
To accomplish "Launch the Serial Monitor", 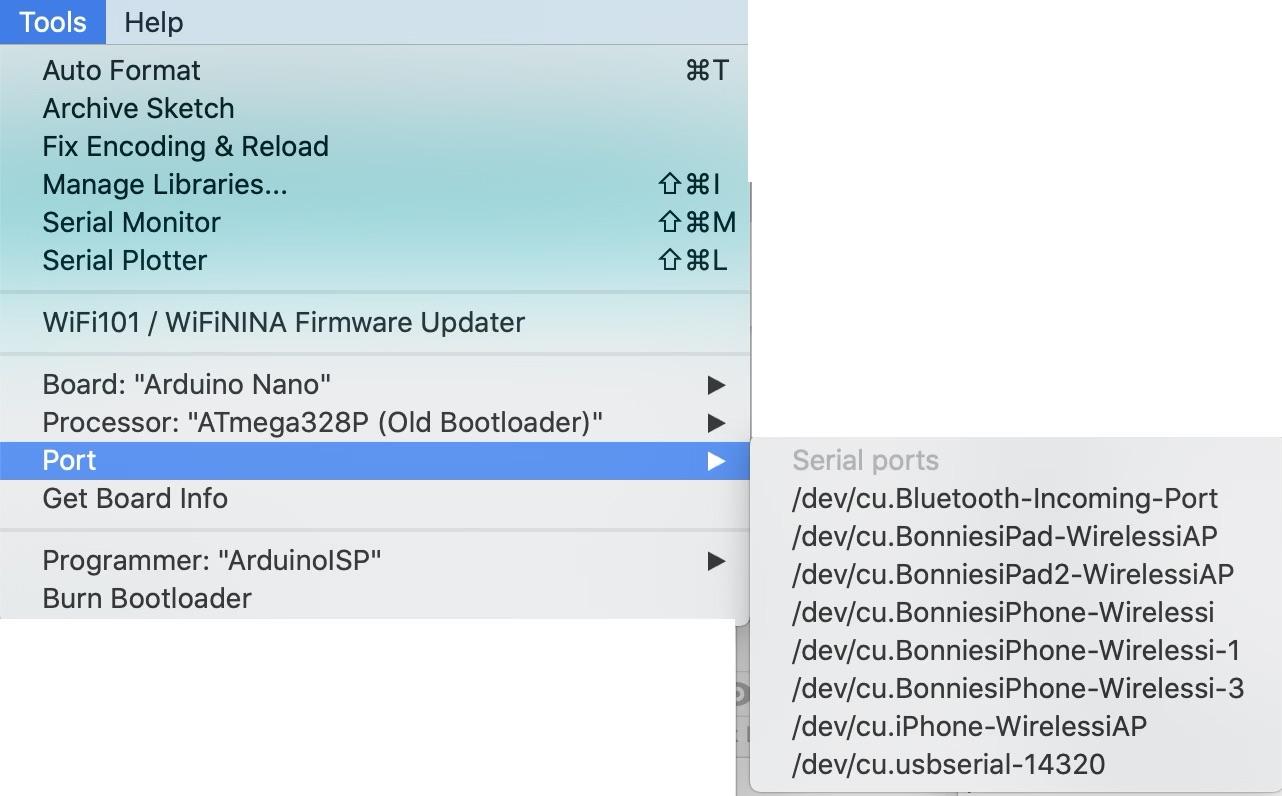I will [131, 222].
